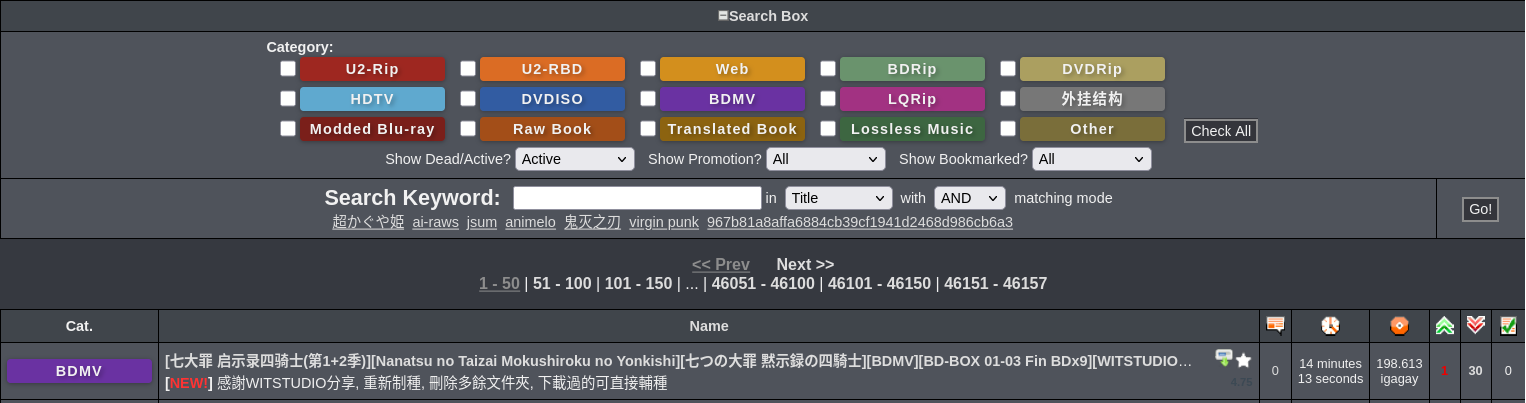Viewport: 1526px width, 403px height.
Task: Open the blue DVDISO category label
Action: tap(552, 99)
